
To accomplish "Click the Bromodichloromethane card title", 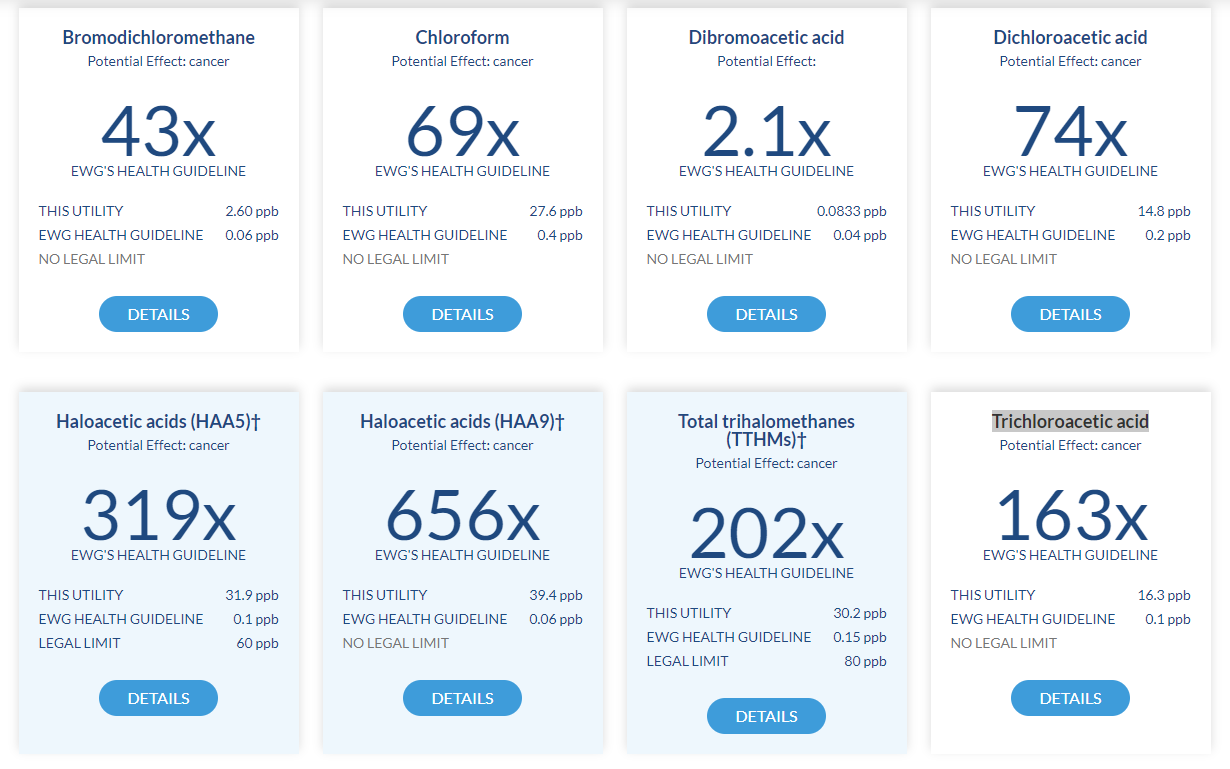I will [158, 38].
